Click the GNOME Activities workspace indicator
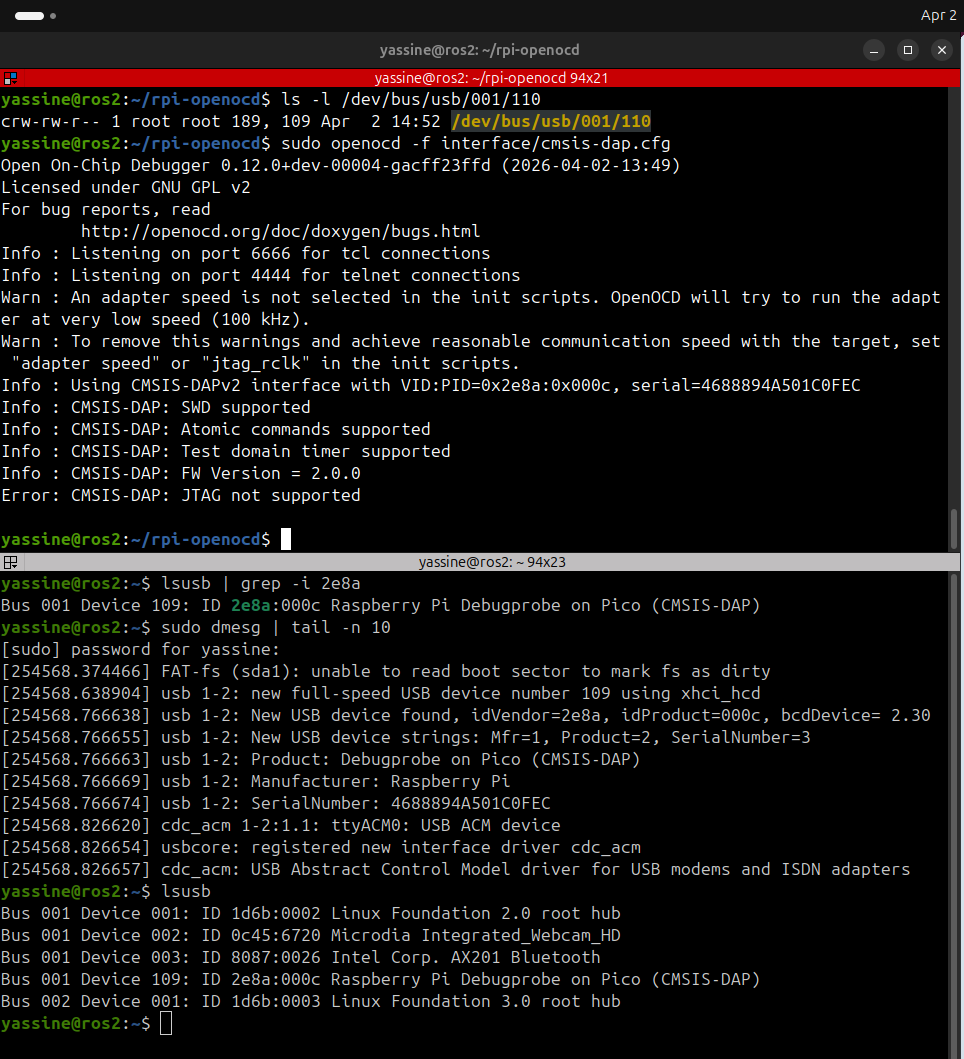The height and width of the screenshot is (1059, 964). click(35, 16)
